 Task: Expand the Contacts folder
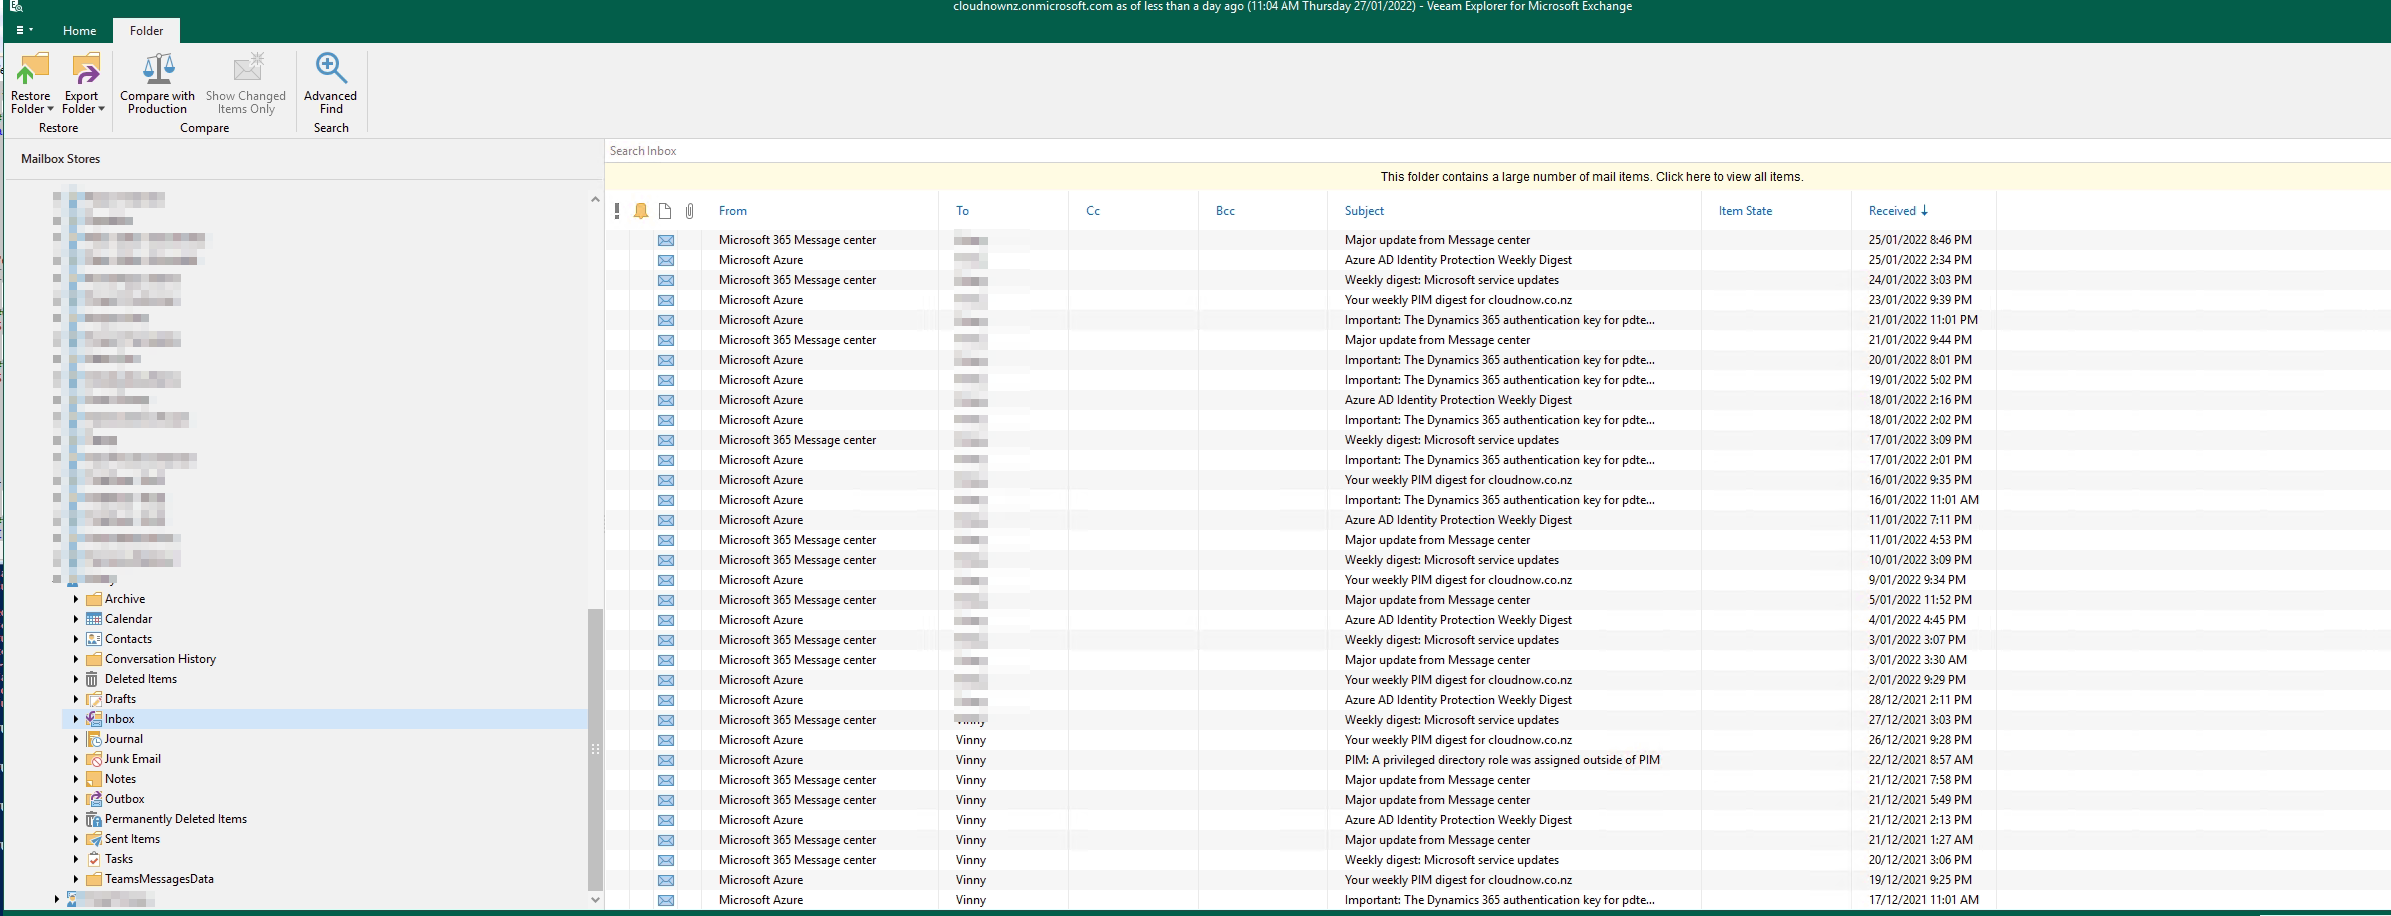76,639
